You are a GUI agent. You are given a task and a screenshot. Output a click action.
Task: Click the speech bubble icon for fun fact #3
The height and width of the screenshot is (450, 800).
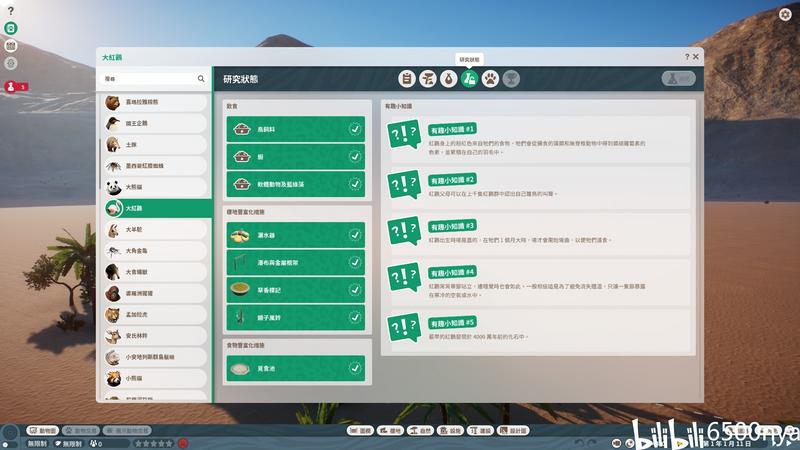tap(404, 231)
